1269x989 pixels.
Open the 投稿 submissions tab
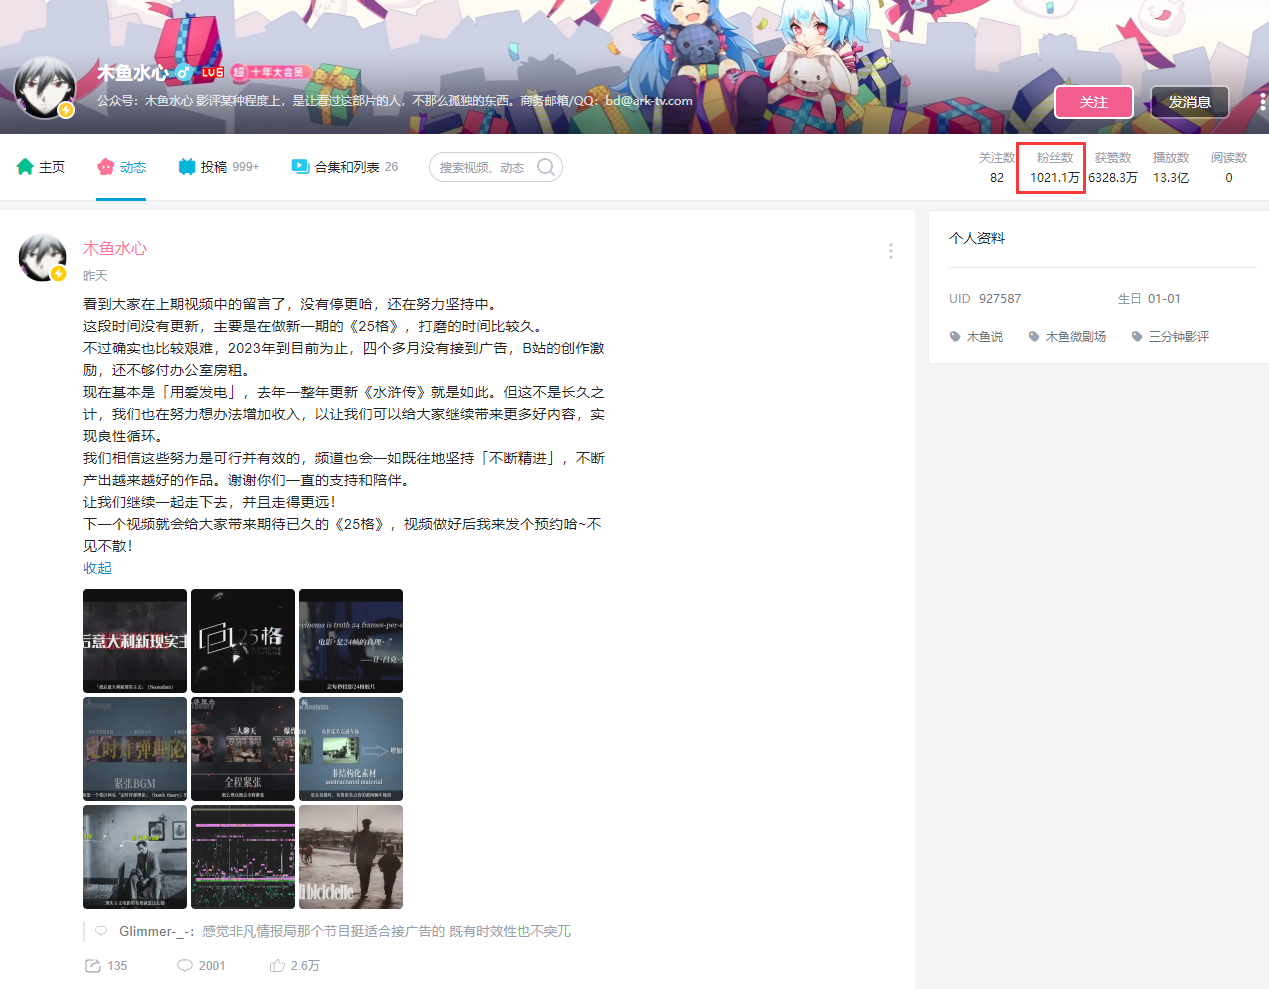(218, 167)
